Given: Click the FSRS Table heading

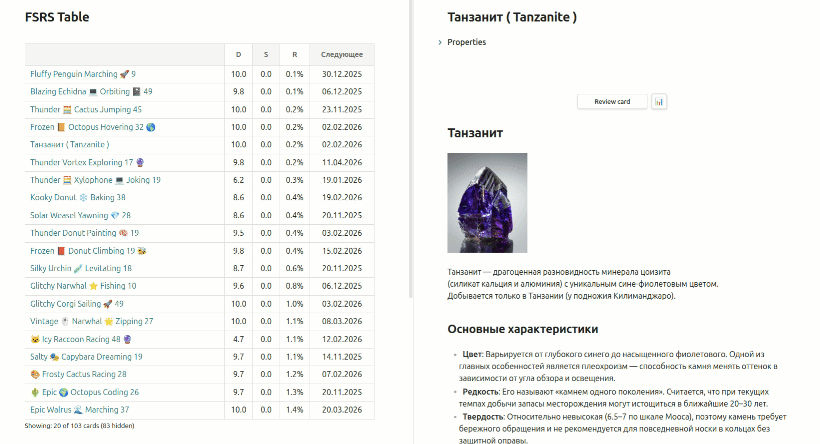Looking at the screenshot, I should pos(57,17).
